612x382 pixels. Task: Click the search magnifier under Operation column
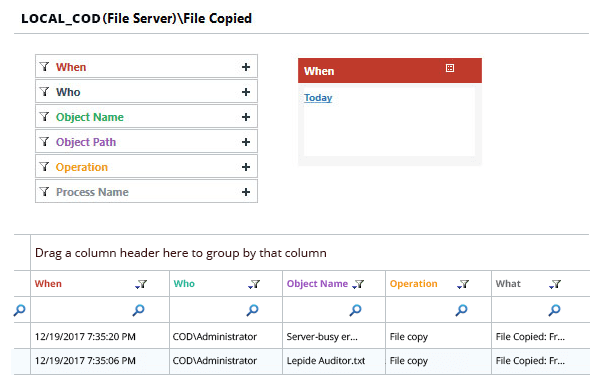pyautogui.click(x=461, y=310)
